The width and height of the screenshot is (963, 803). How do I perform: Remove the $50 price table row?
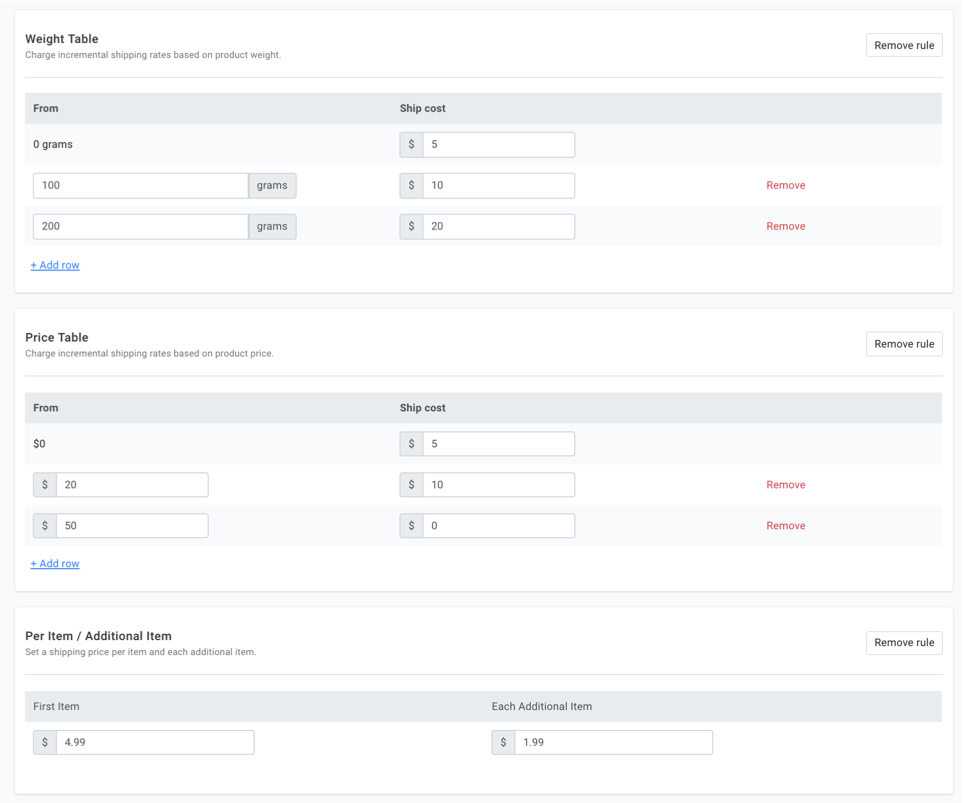pos(786,526)
